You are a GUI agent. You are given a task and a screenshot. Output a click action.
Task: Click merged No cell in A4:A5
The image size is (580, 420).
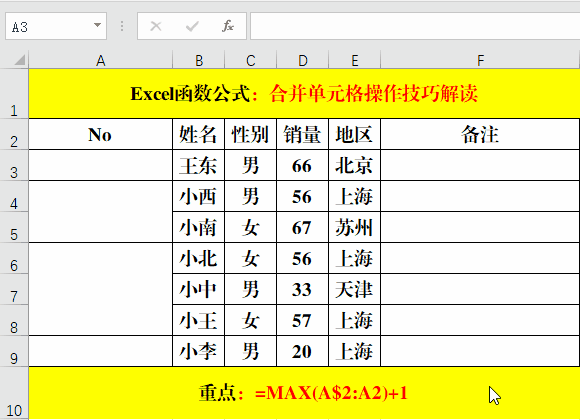[101, 212]
